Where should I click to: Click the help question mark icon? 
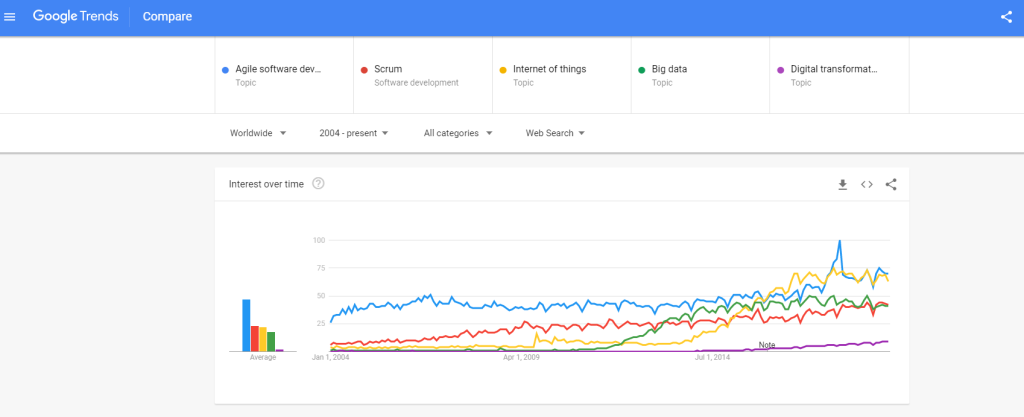tap(318, 184)
